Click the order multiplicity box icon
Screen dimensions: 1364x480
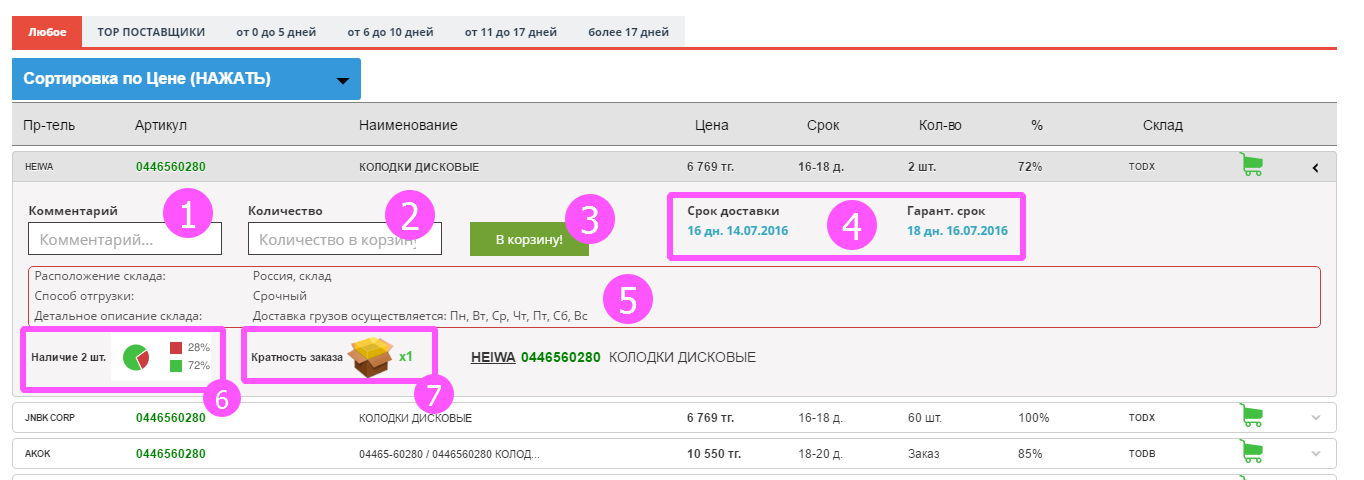371,356
